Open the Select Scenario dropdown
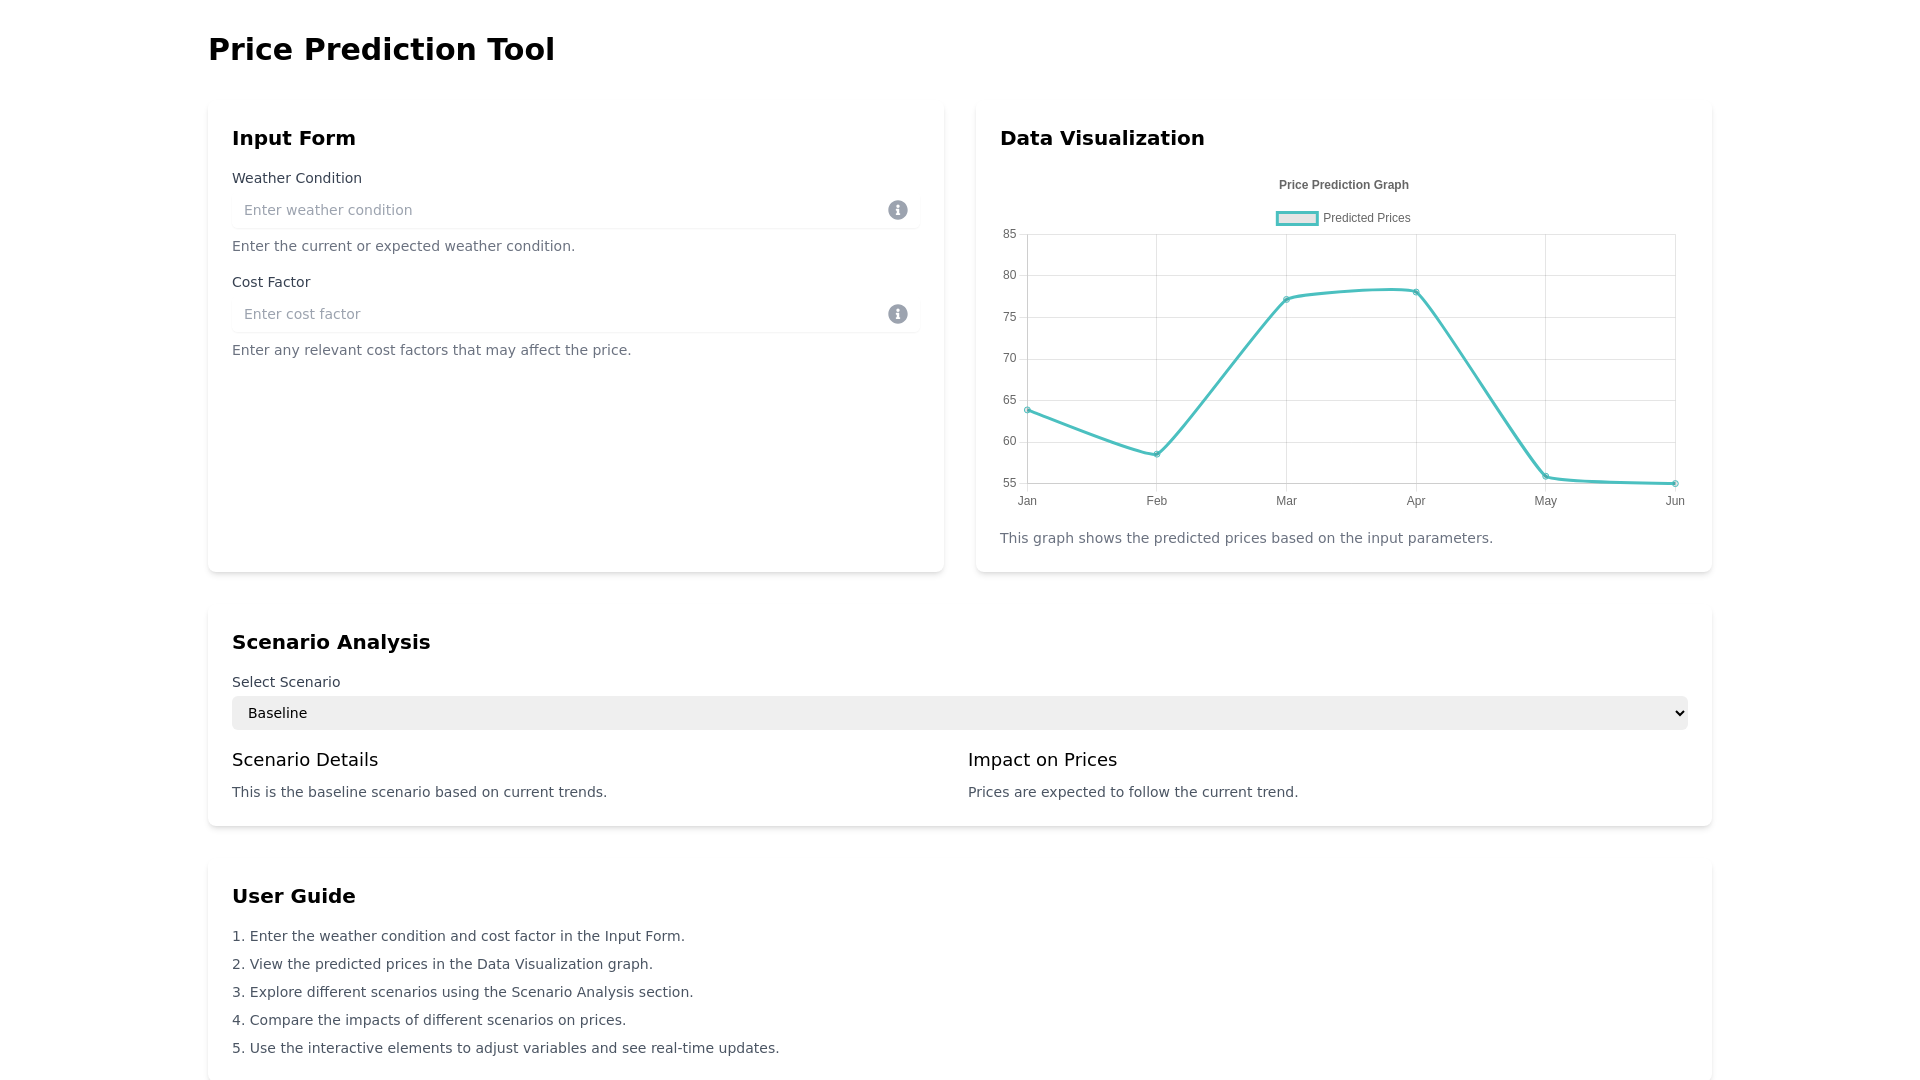The height and width of the screenshot is (1080, 1920). pos(958,712)
